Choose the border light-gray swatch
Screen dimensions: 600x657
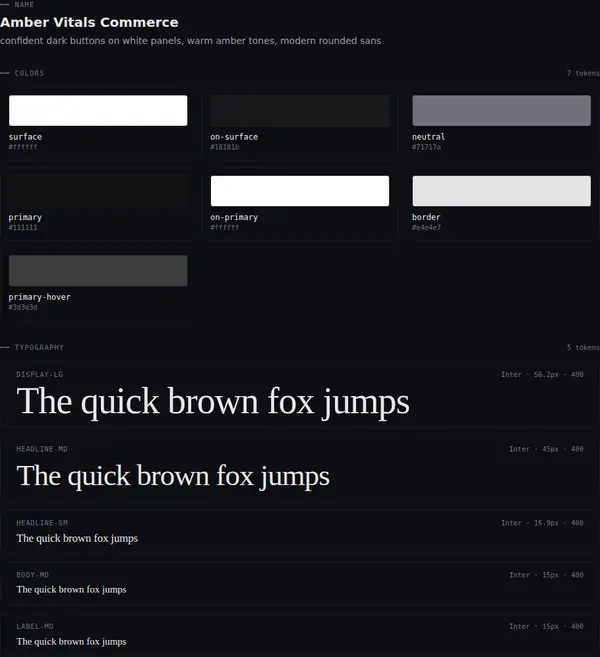(x=502, y=191)
